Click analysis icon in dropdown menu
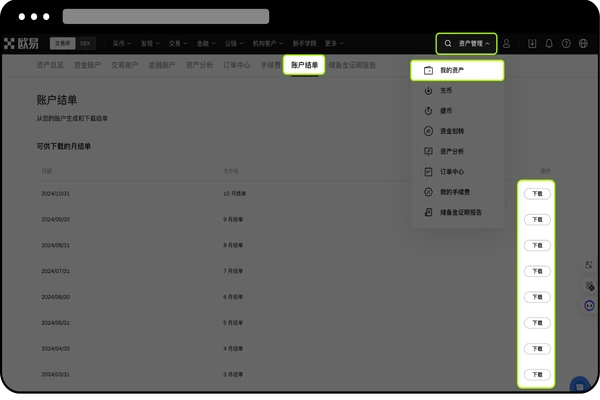600x400 pixels. (428, 152)
